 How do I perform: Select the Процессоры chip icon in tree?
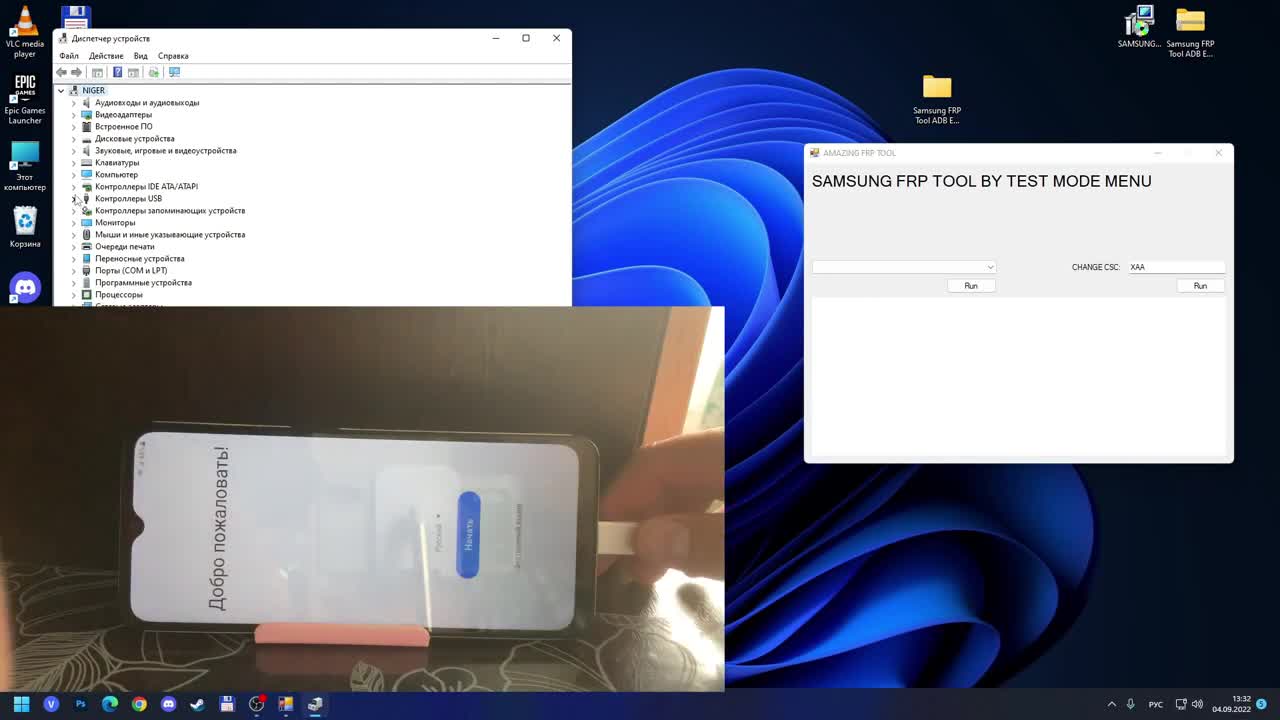pyautogui.click(x=87, y=295)
